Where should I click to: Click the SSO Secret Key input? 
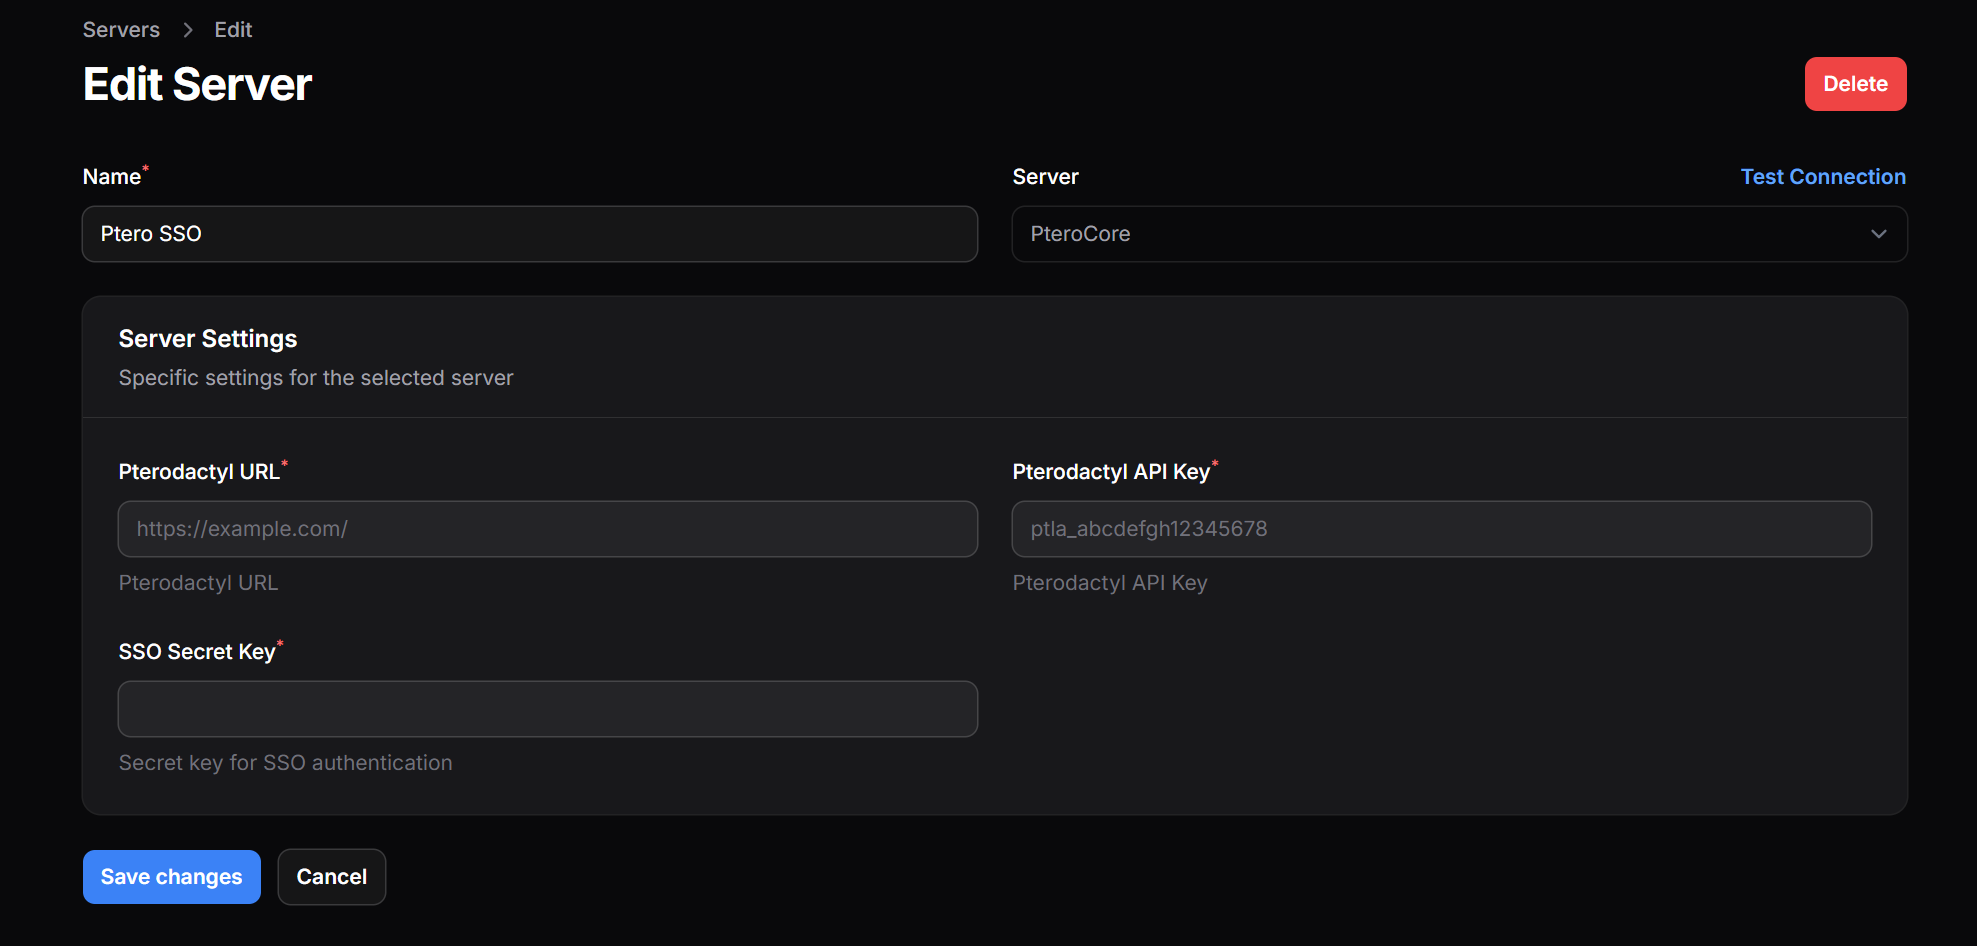(x=547, y=709)
